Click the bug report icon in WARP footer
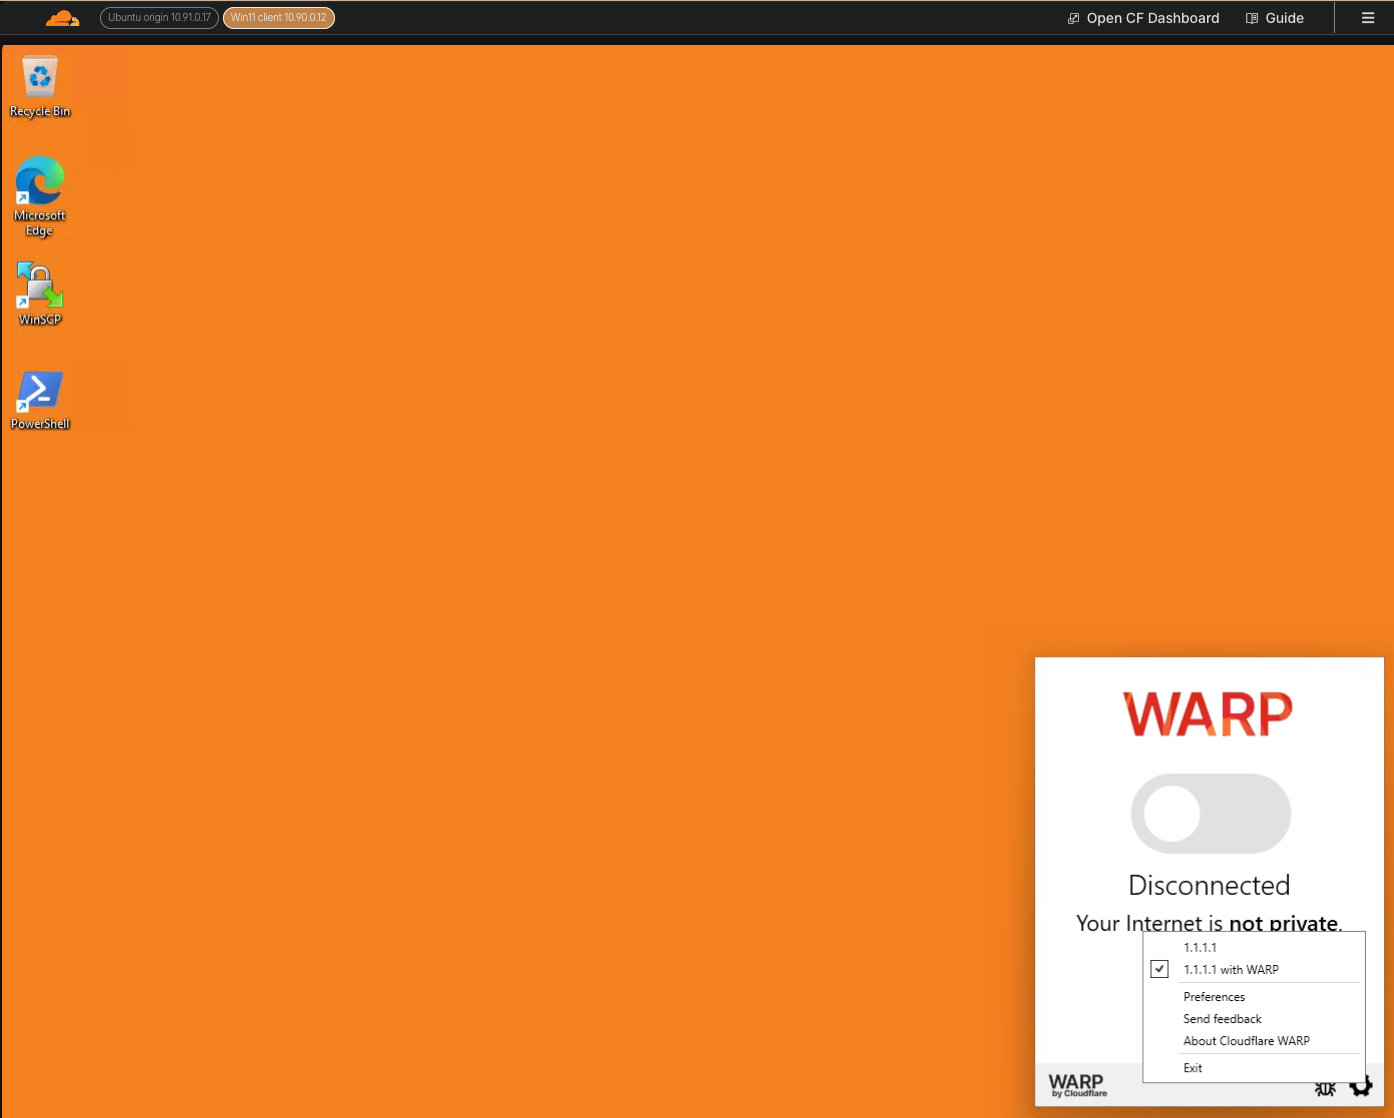The width and height of the screenshot is (1394, 1118). pyautogui.click(x=1325, y=1088)
